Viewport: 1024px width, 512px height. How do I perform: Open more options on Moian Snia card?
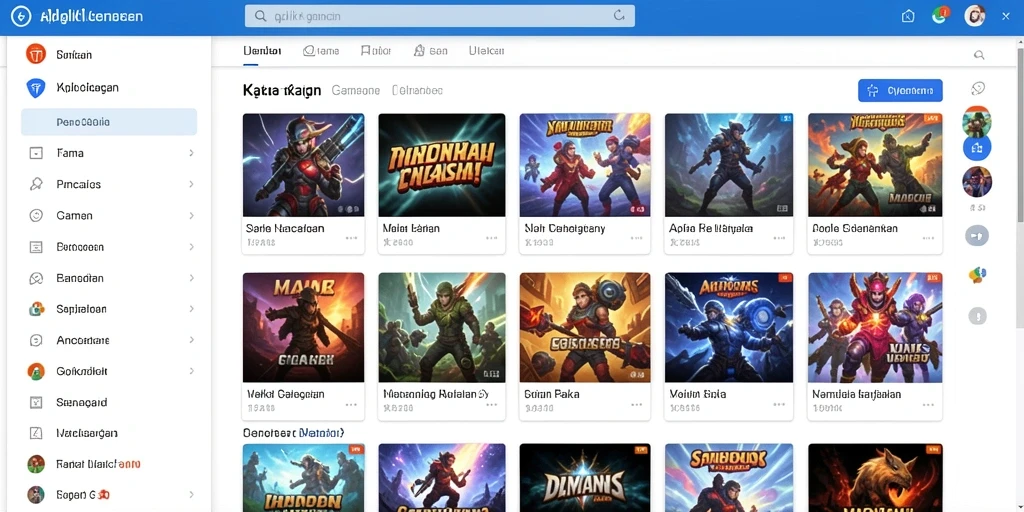(779, 405)
